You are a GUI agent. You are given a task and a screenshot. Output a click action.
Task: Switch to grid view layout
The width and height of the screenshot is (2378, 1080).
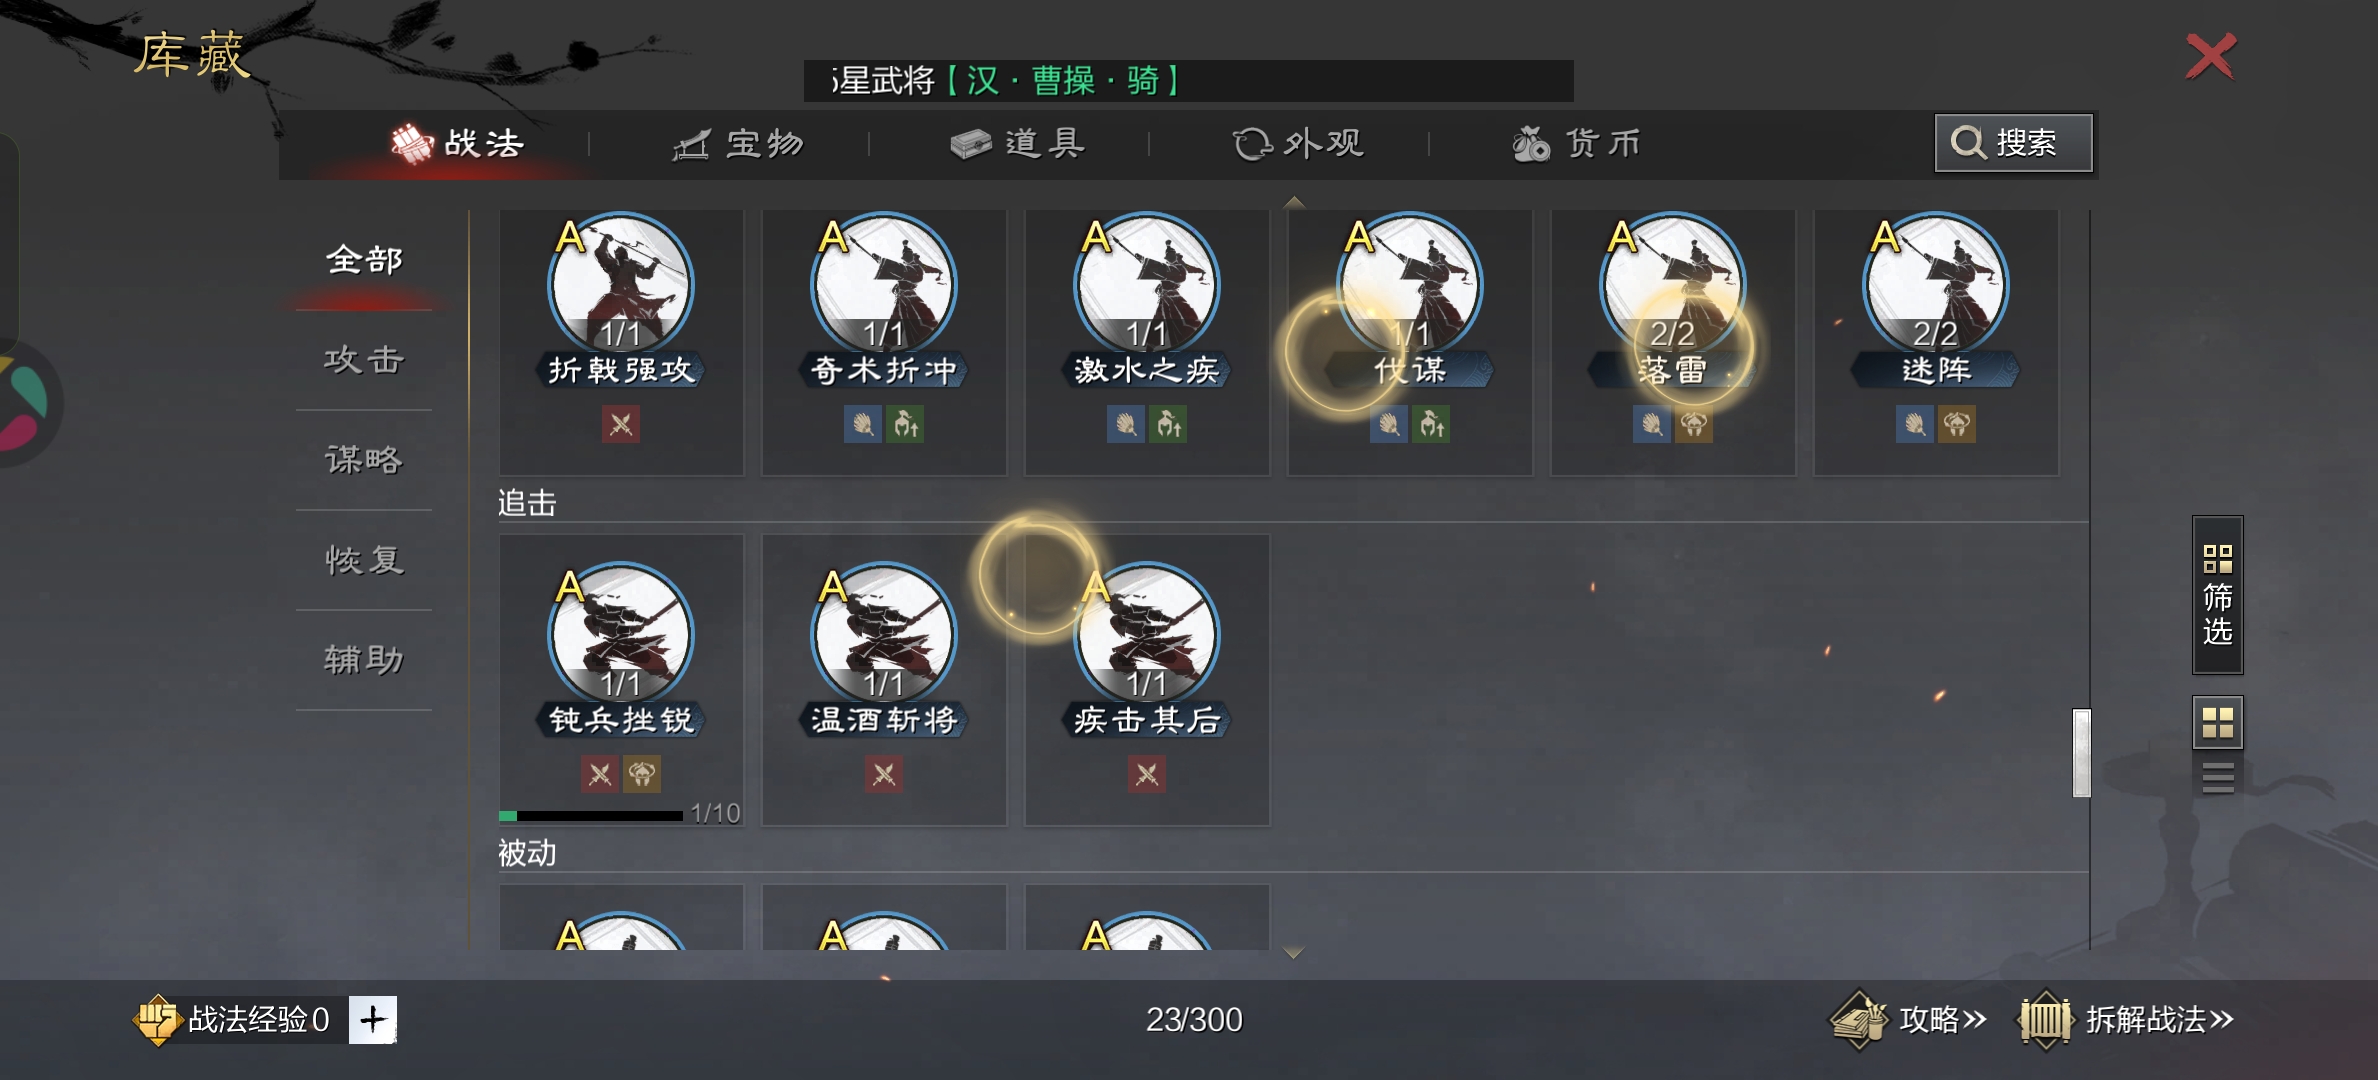(x=2218, y=722)
